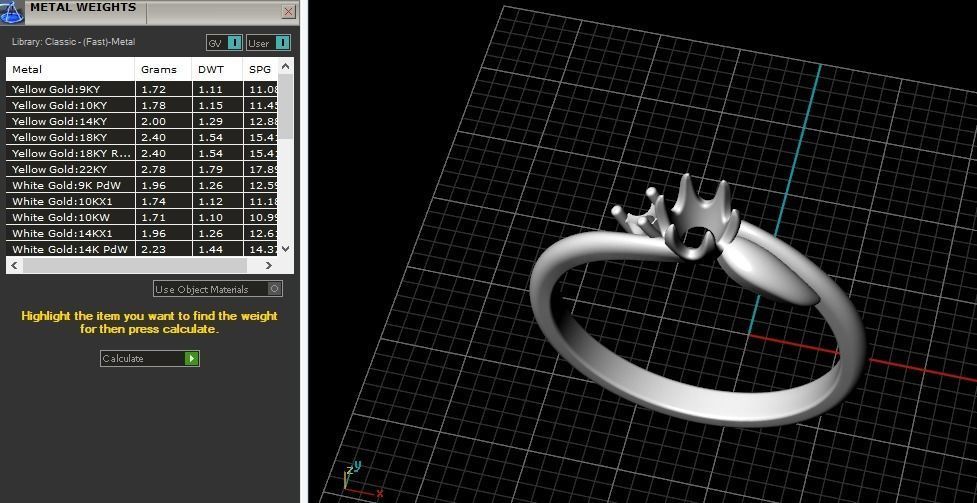Click the 2.78 grams value for 22KY

(x=153, y=170)
